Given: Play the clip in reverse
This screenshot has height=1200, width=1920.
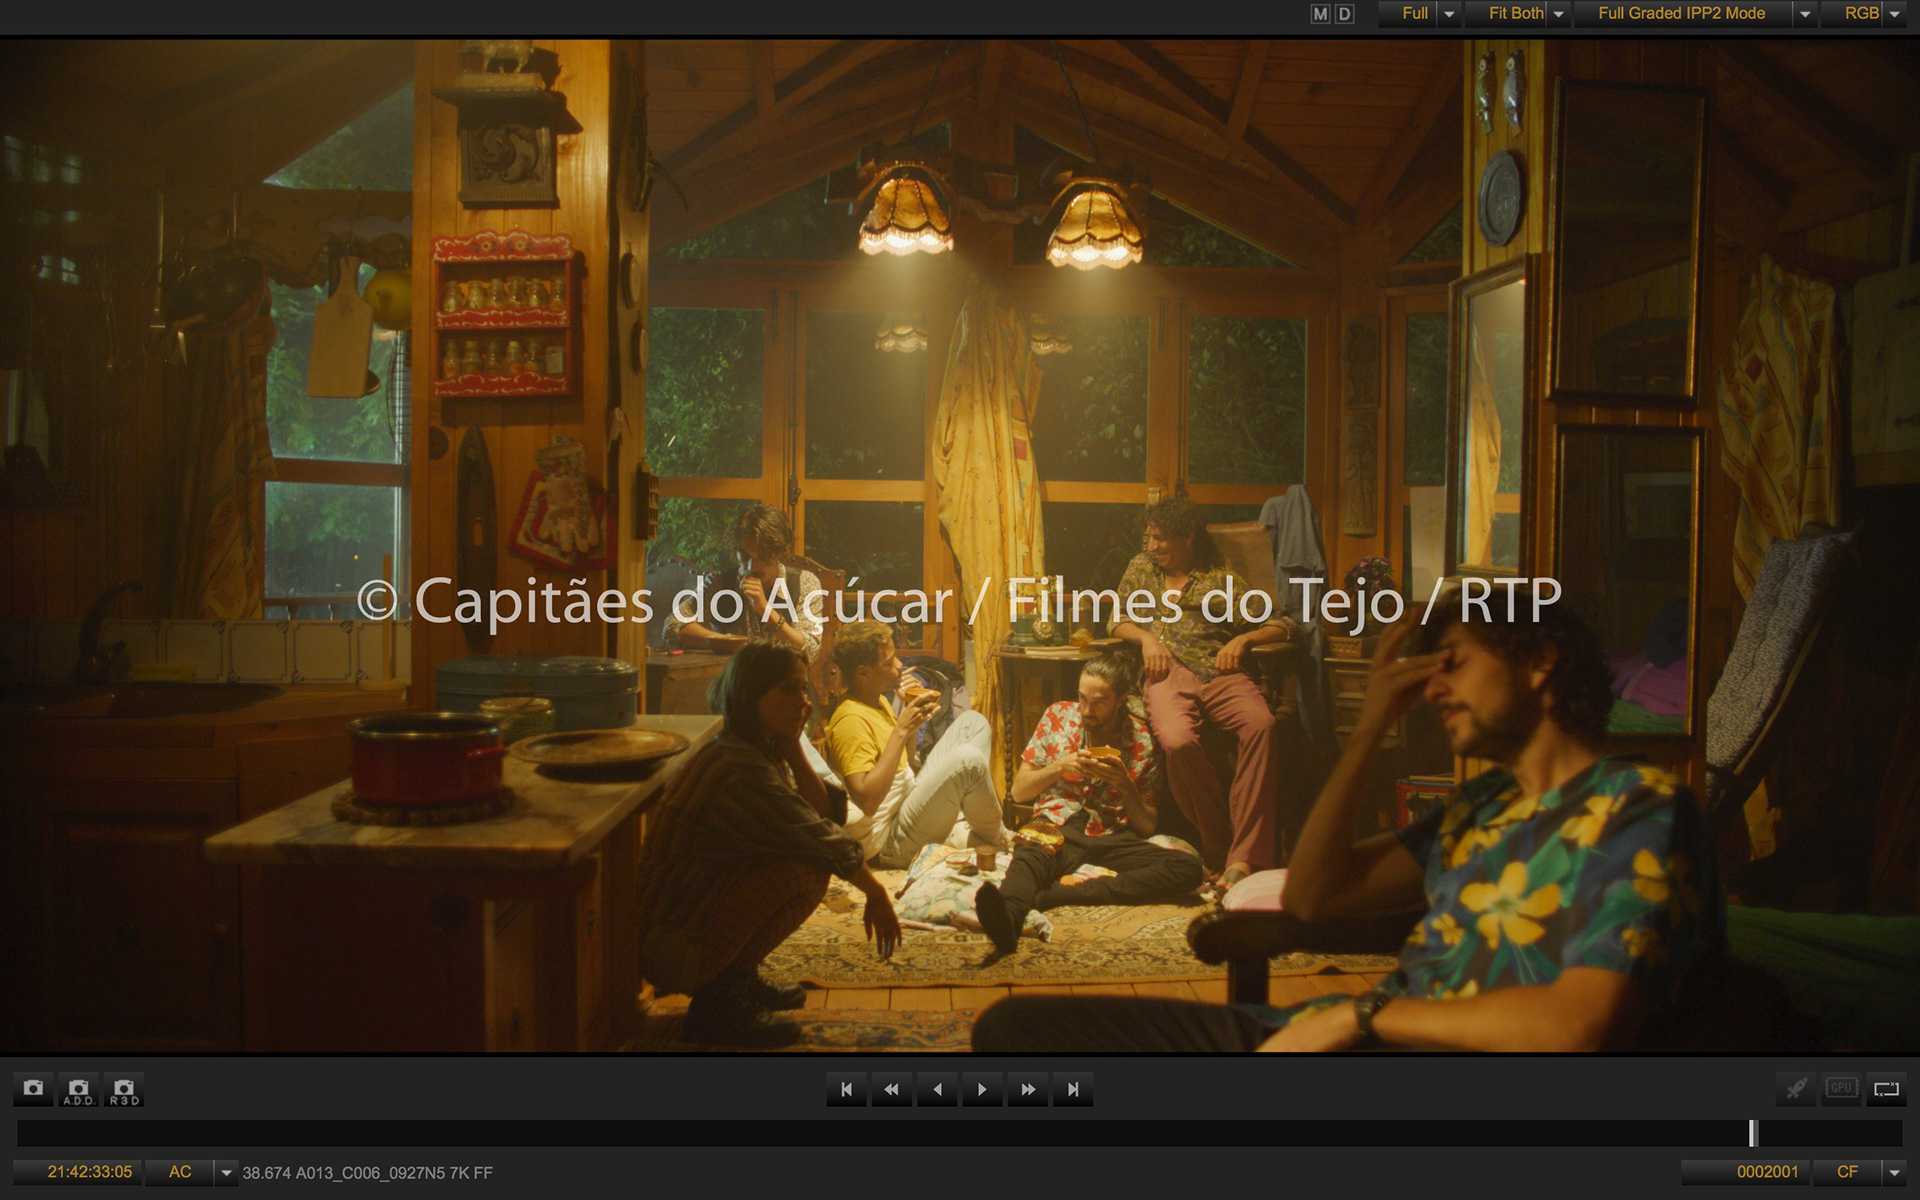Looking at the screenshot, I should point(937,1089).
